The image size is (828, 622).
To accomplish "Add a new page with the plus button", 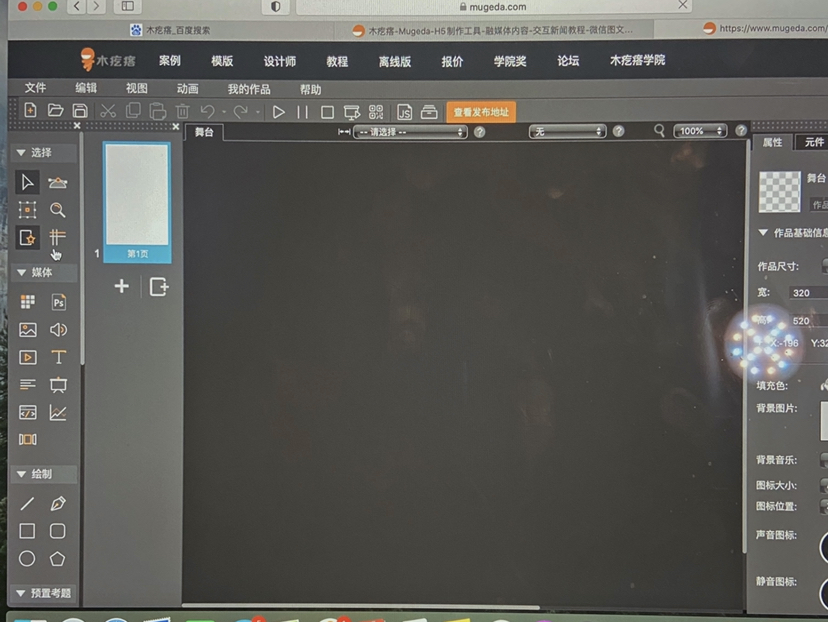I will (121, 286).
